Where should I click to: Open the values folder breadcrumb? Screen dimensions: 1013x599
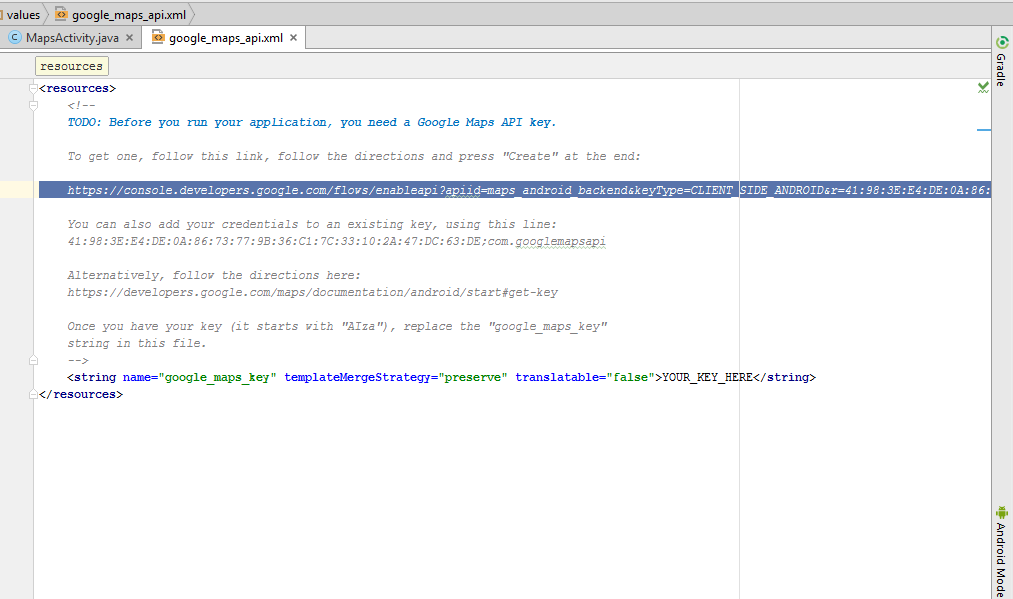23,14
